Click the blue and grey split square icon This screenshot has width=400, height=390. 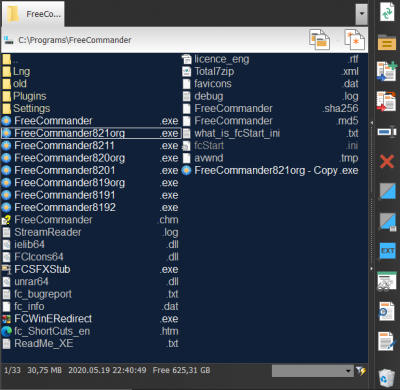[388, 191]
